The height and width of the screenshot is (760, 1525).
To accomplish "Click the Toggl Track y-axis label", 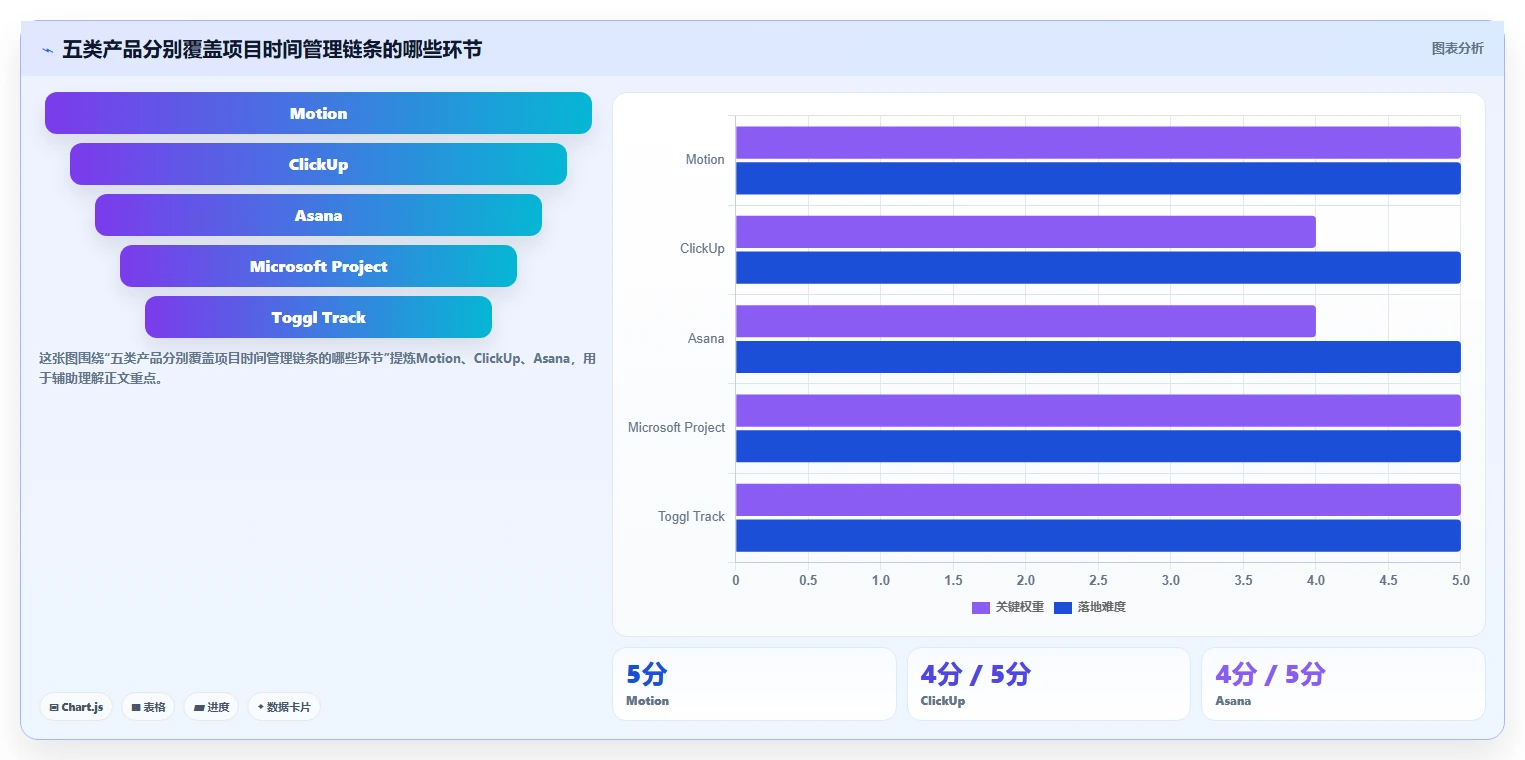I will 691,517.
